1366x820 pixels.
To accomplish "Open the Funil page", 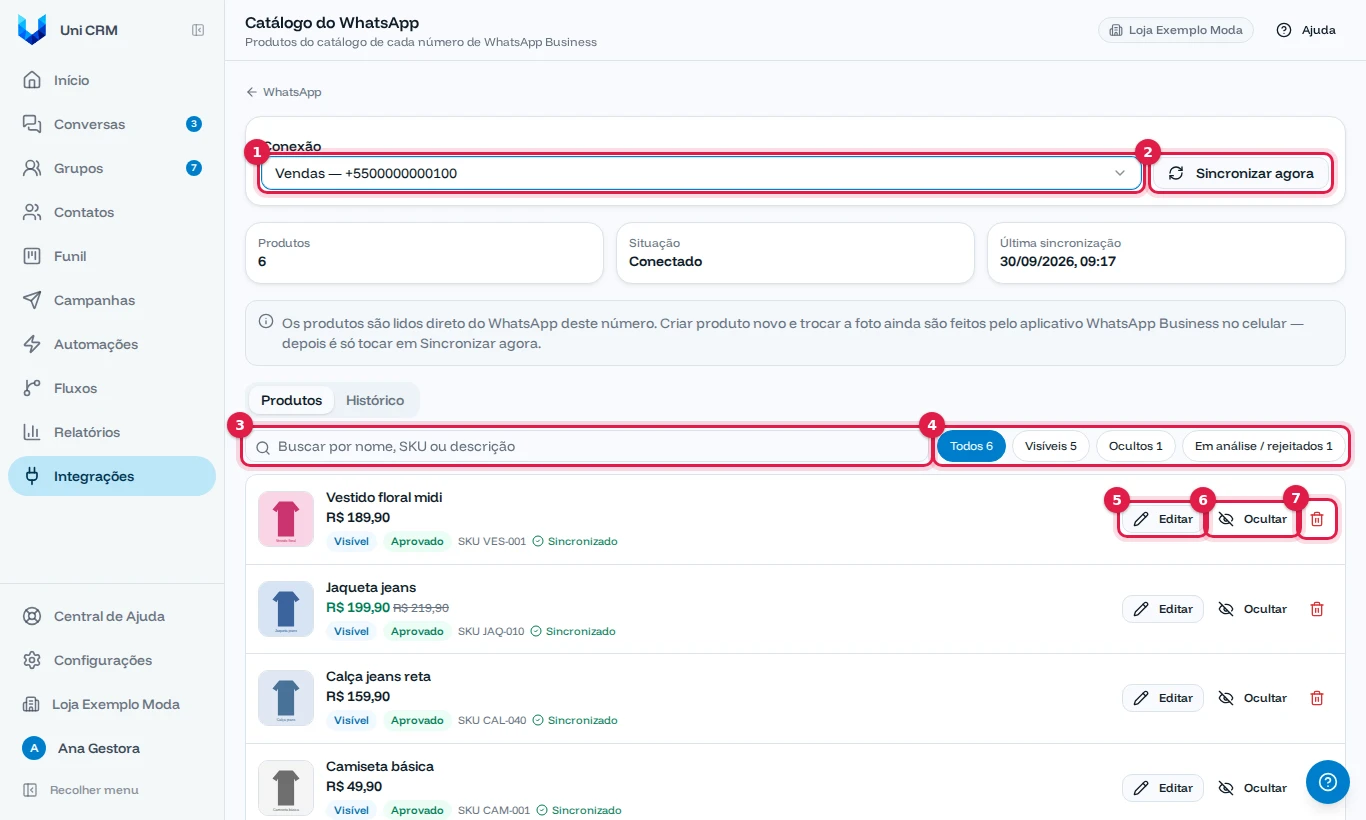I will click(112, 256).
